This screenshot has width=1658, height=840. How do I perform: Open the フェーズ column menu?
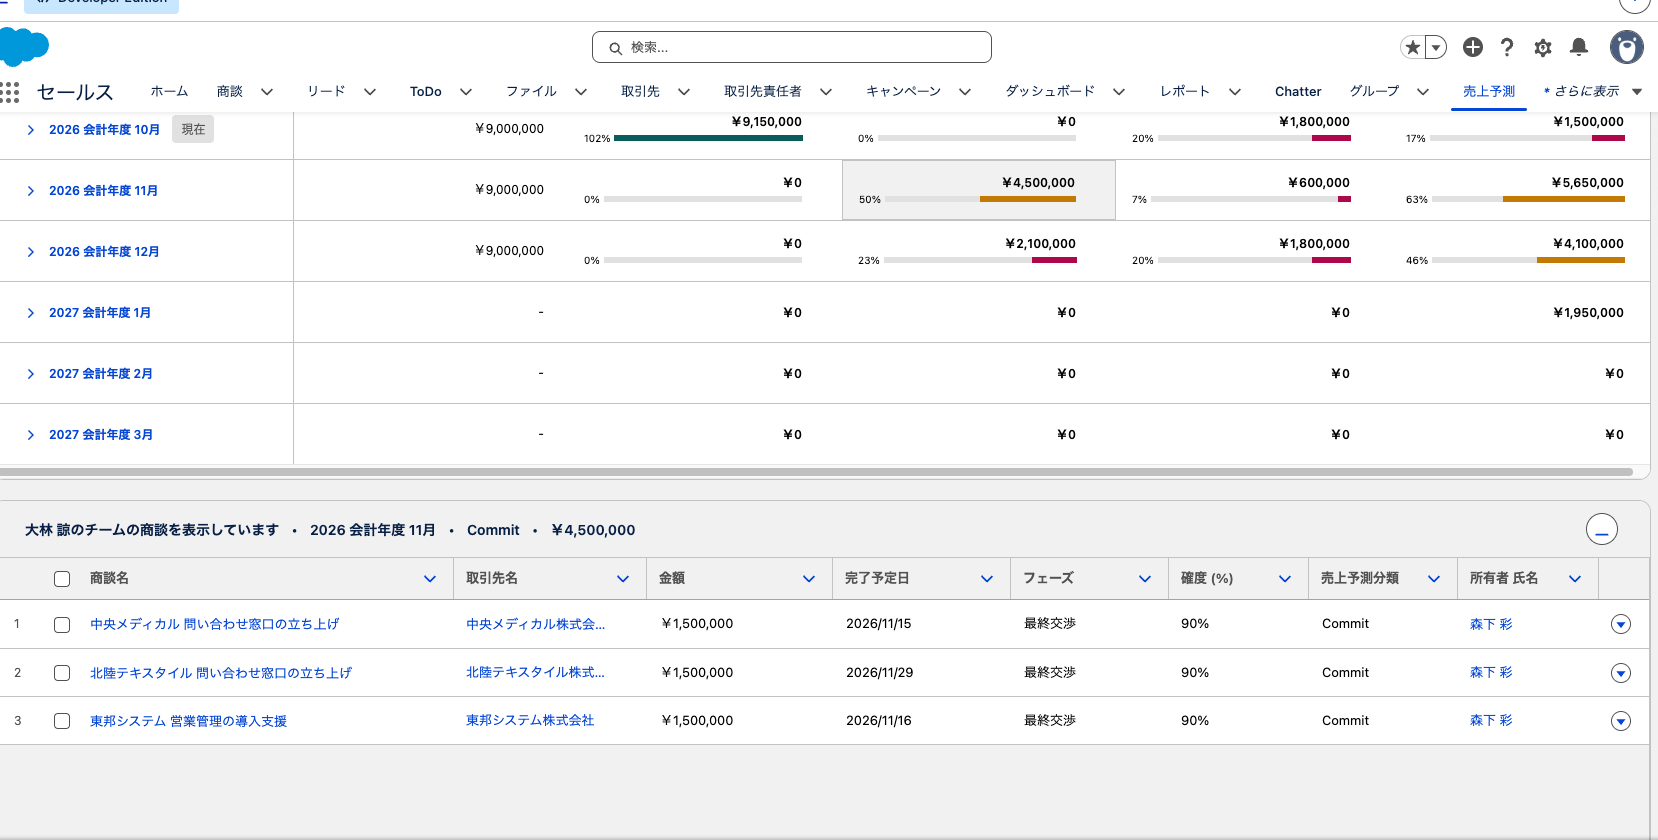click(1145, 579)
